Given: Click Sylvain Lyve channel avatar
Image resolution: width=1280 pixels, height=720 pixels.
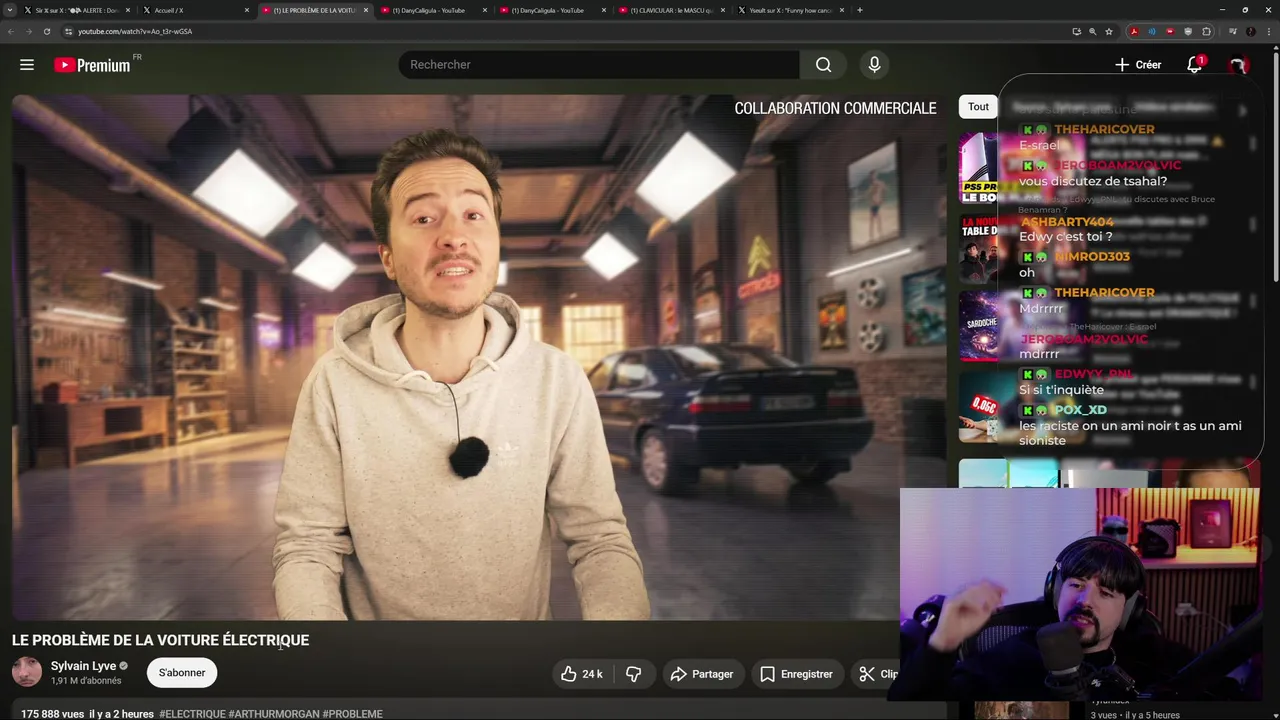Looking at the screenshot, I should 27,672.
